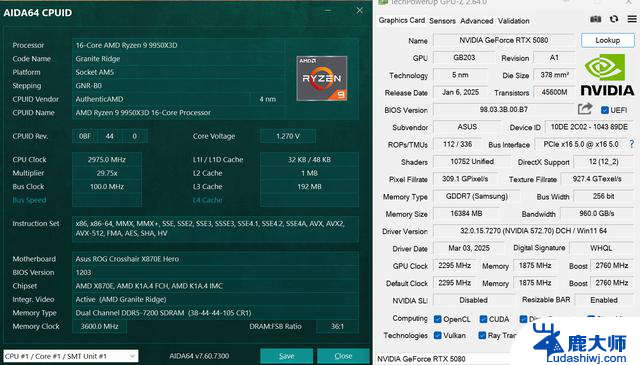Click the 4 nm process value

267,99
